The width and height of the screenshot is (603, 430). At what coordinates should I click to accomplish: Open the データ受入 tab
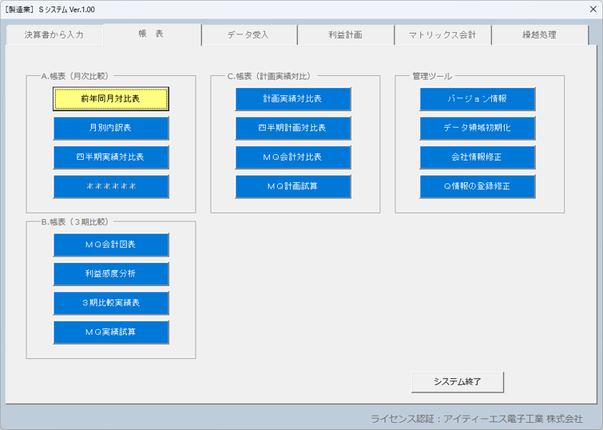[249, 35]
